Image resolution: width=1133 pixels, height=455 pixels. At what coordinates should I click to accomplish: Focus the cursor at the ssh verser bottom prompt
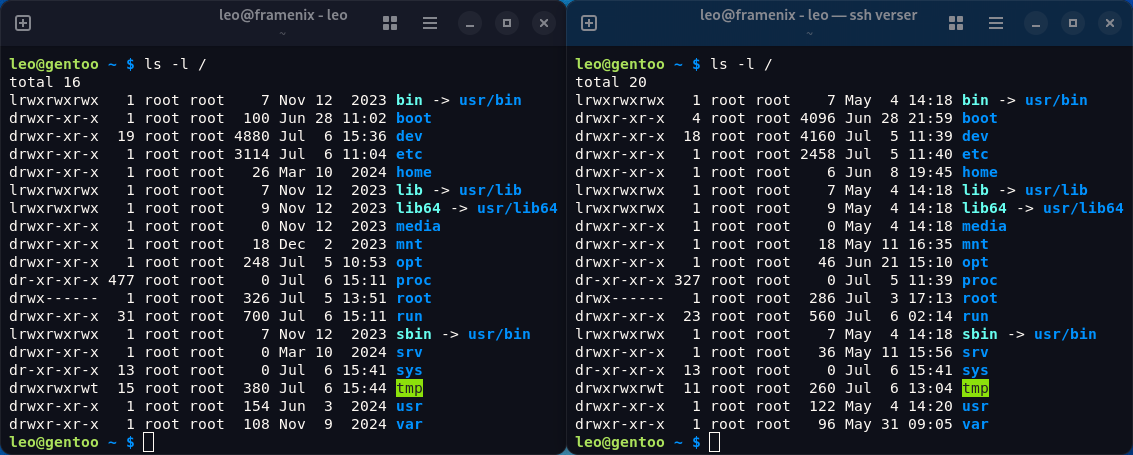tap(715, 442)
